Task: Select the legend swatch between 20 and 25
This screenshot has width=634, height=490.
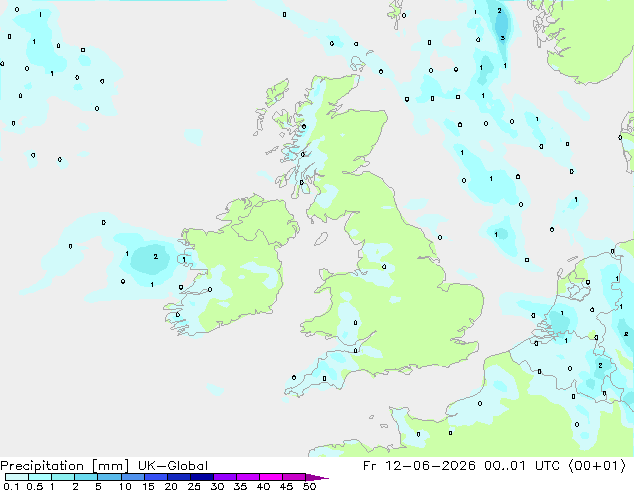Action: 178,477
